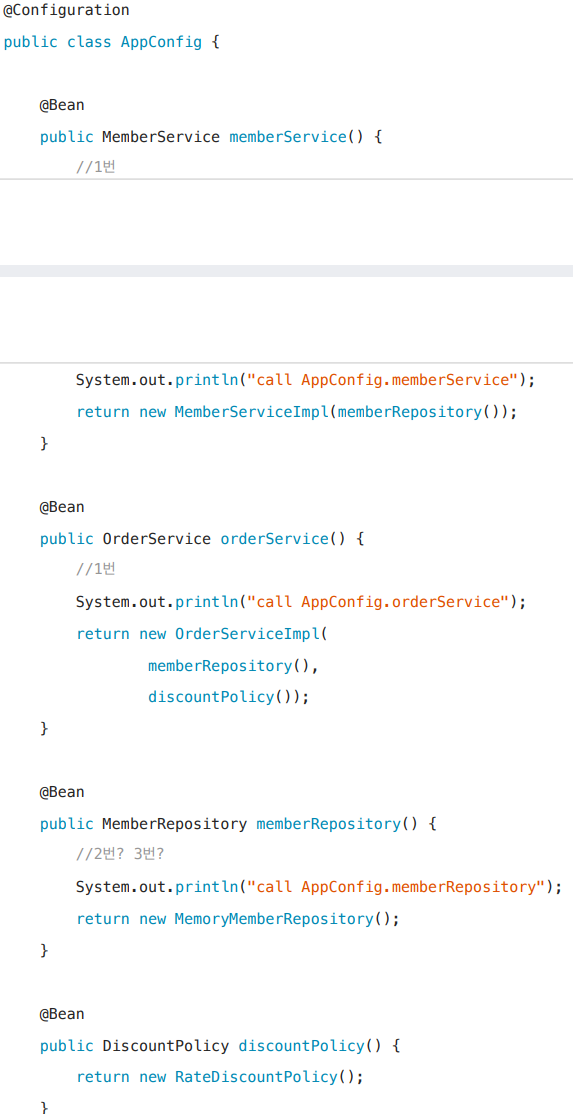This screenshot has width=573, height=1114.
Task: Click the @Bean annotation above orderService
Action: pos(62,507)
